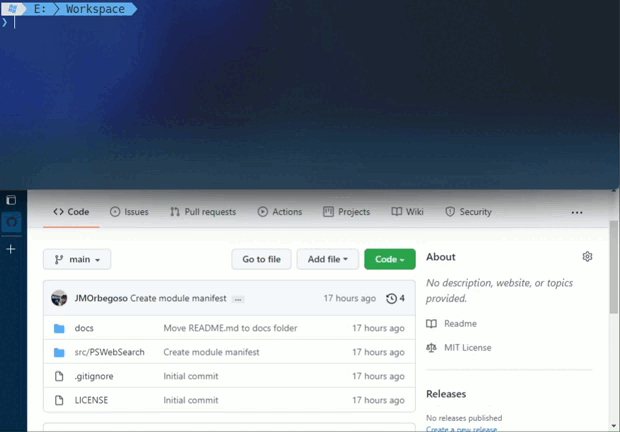The height and width of the screenshot is (432, 620).
Task: Click the src/PSWebSearch folder icon
Action: (x=59, y=352)
